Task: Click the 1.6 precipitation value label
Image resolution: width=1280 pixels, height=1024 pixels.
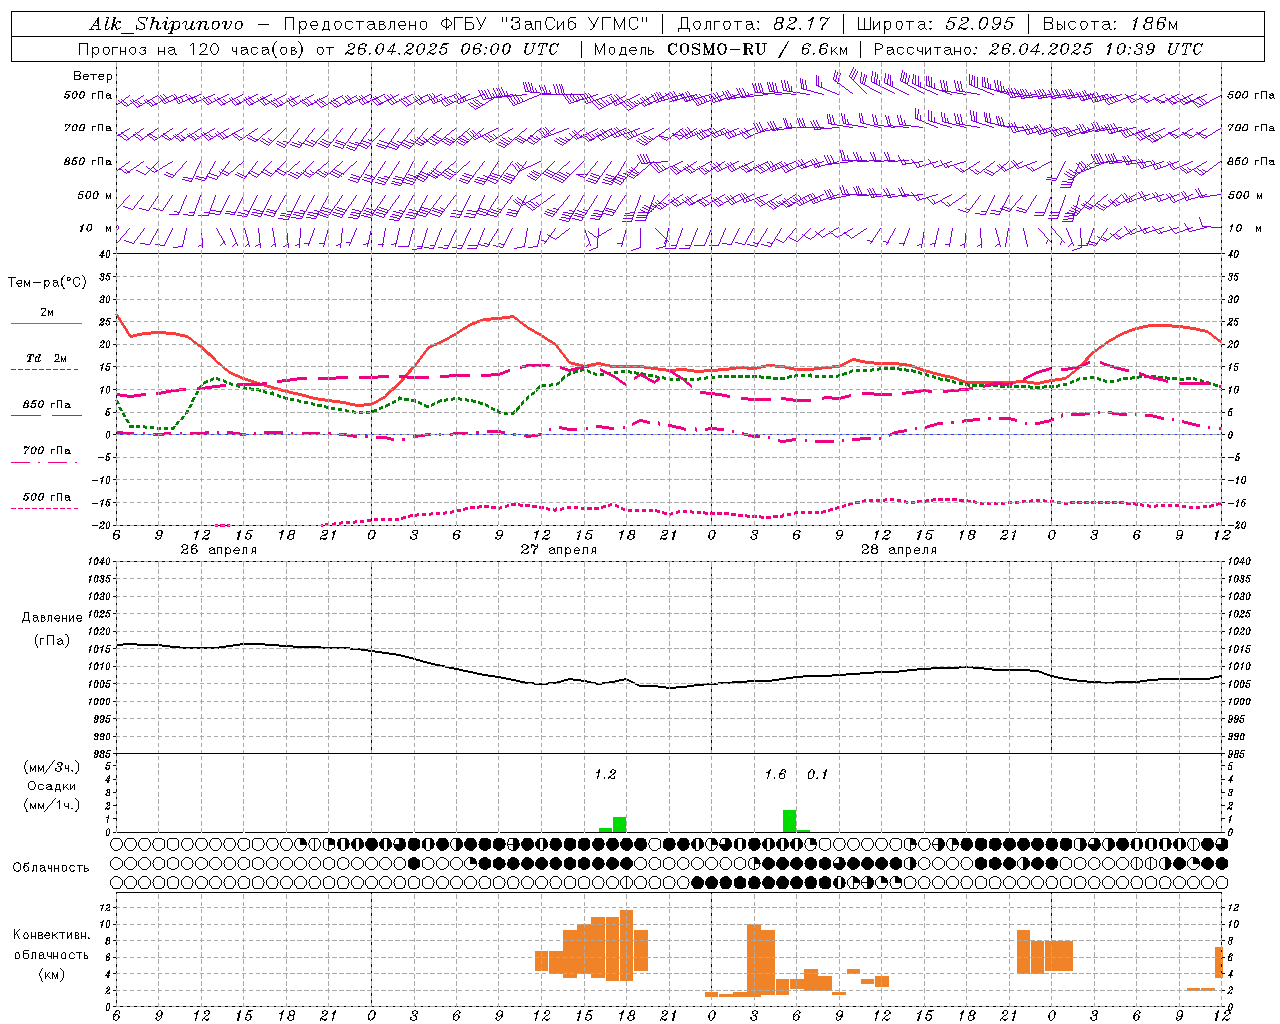Action: tap(775, 774)
